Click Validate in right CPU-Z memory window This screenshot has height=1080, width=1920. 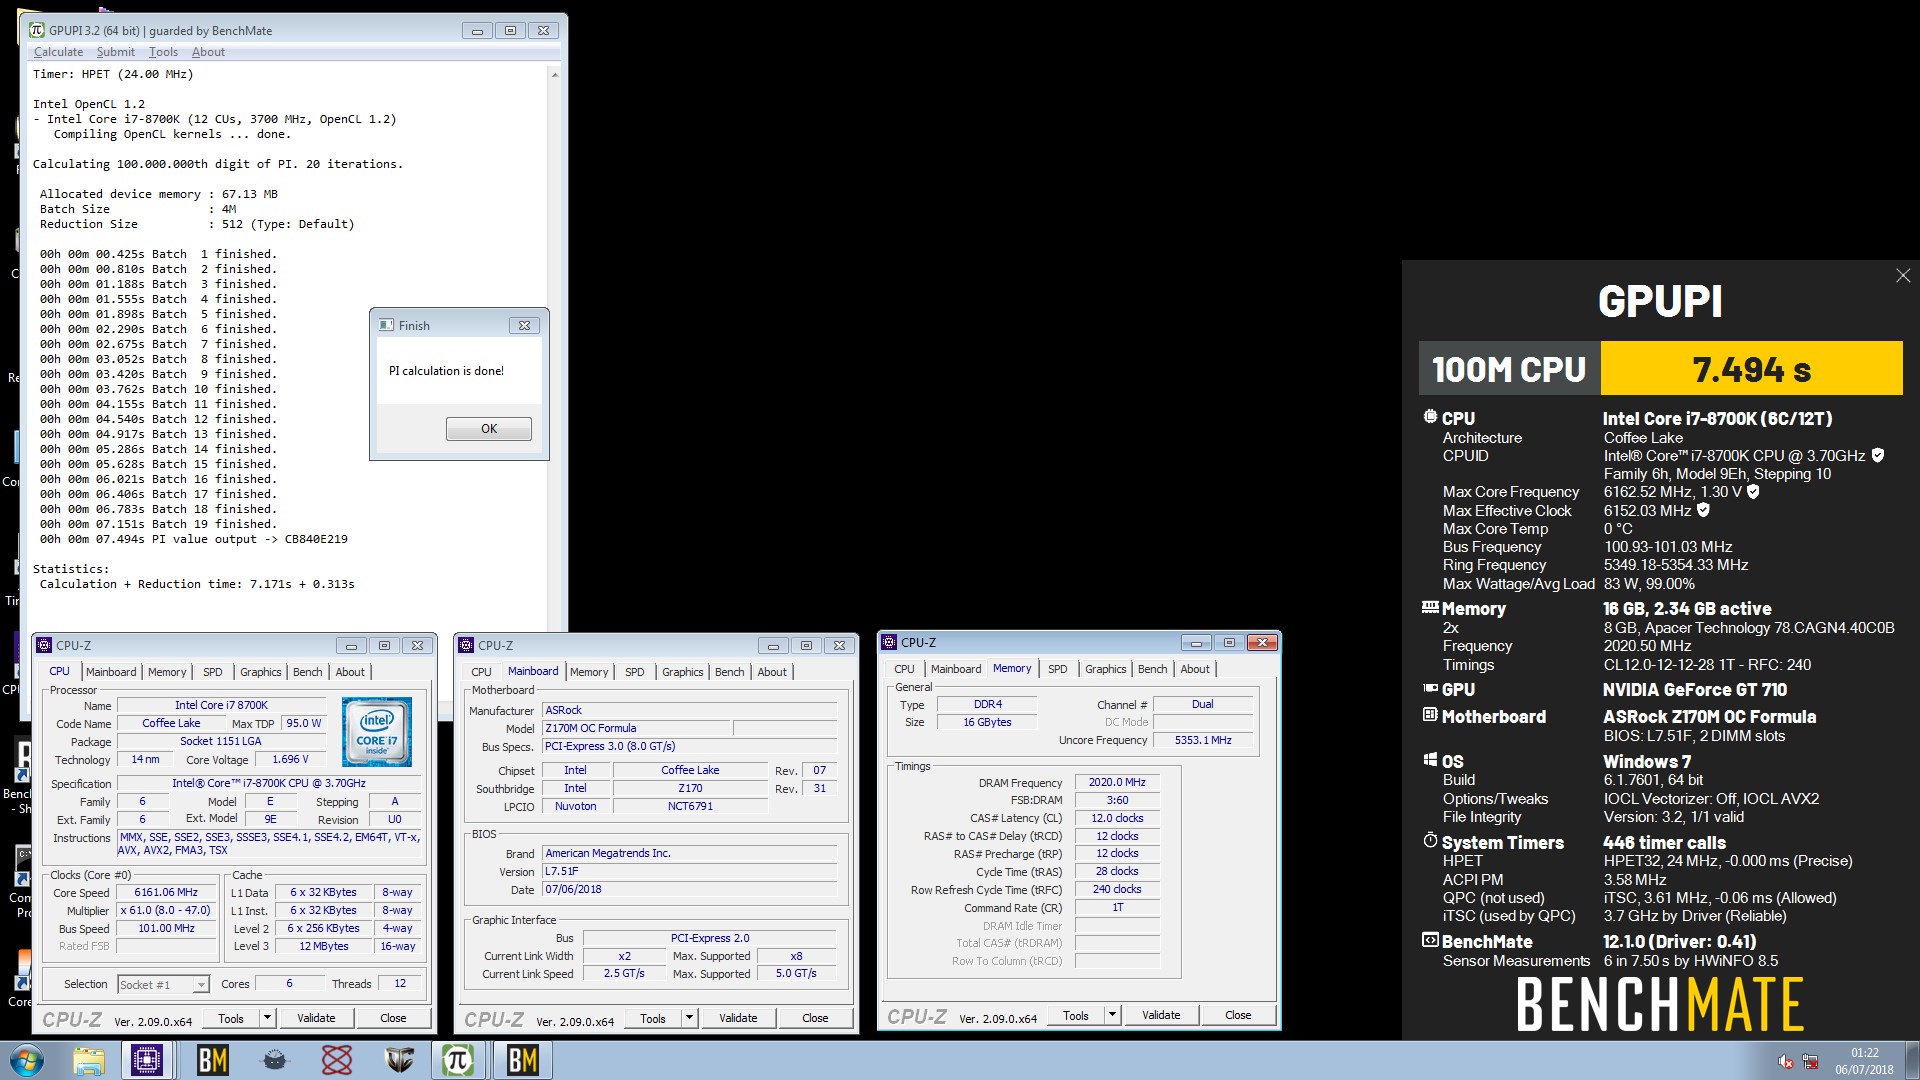tap(1161, 1015)
